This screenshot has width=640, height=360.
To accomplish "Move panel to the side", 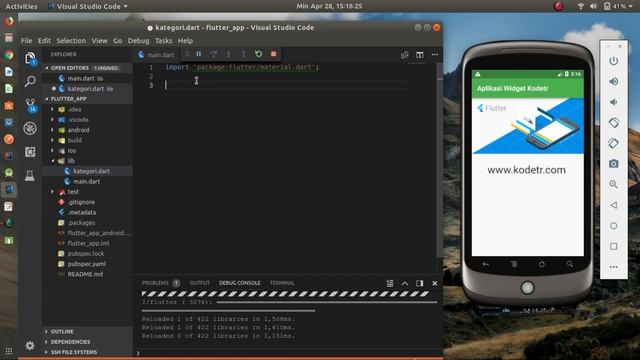I will [420, 283].
